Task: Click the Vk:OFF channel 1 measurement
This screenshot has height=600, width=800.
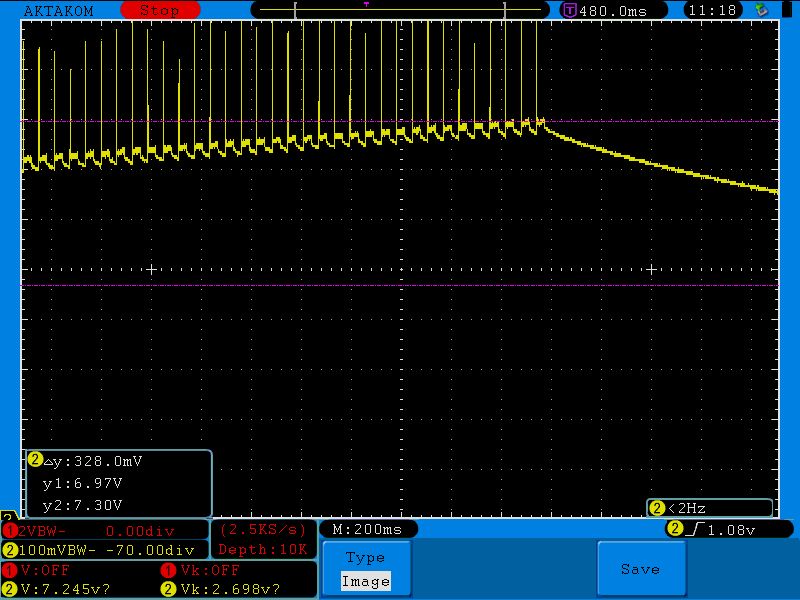Action: (x=210, y=570)
